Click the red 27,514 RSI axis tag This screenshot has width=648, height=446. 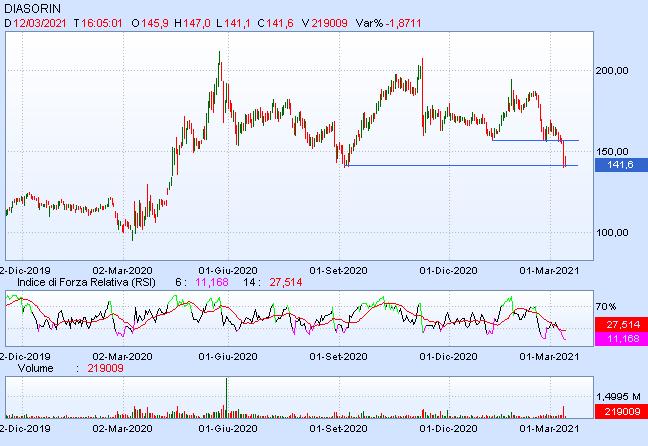pos(621,324)
